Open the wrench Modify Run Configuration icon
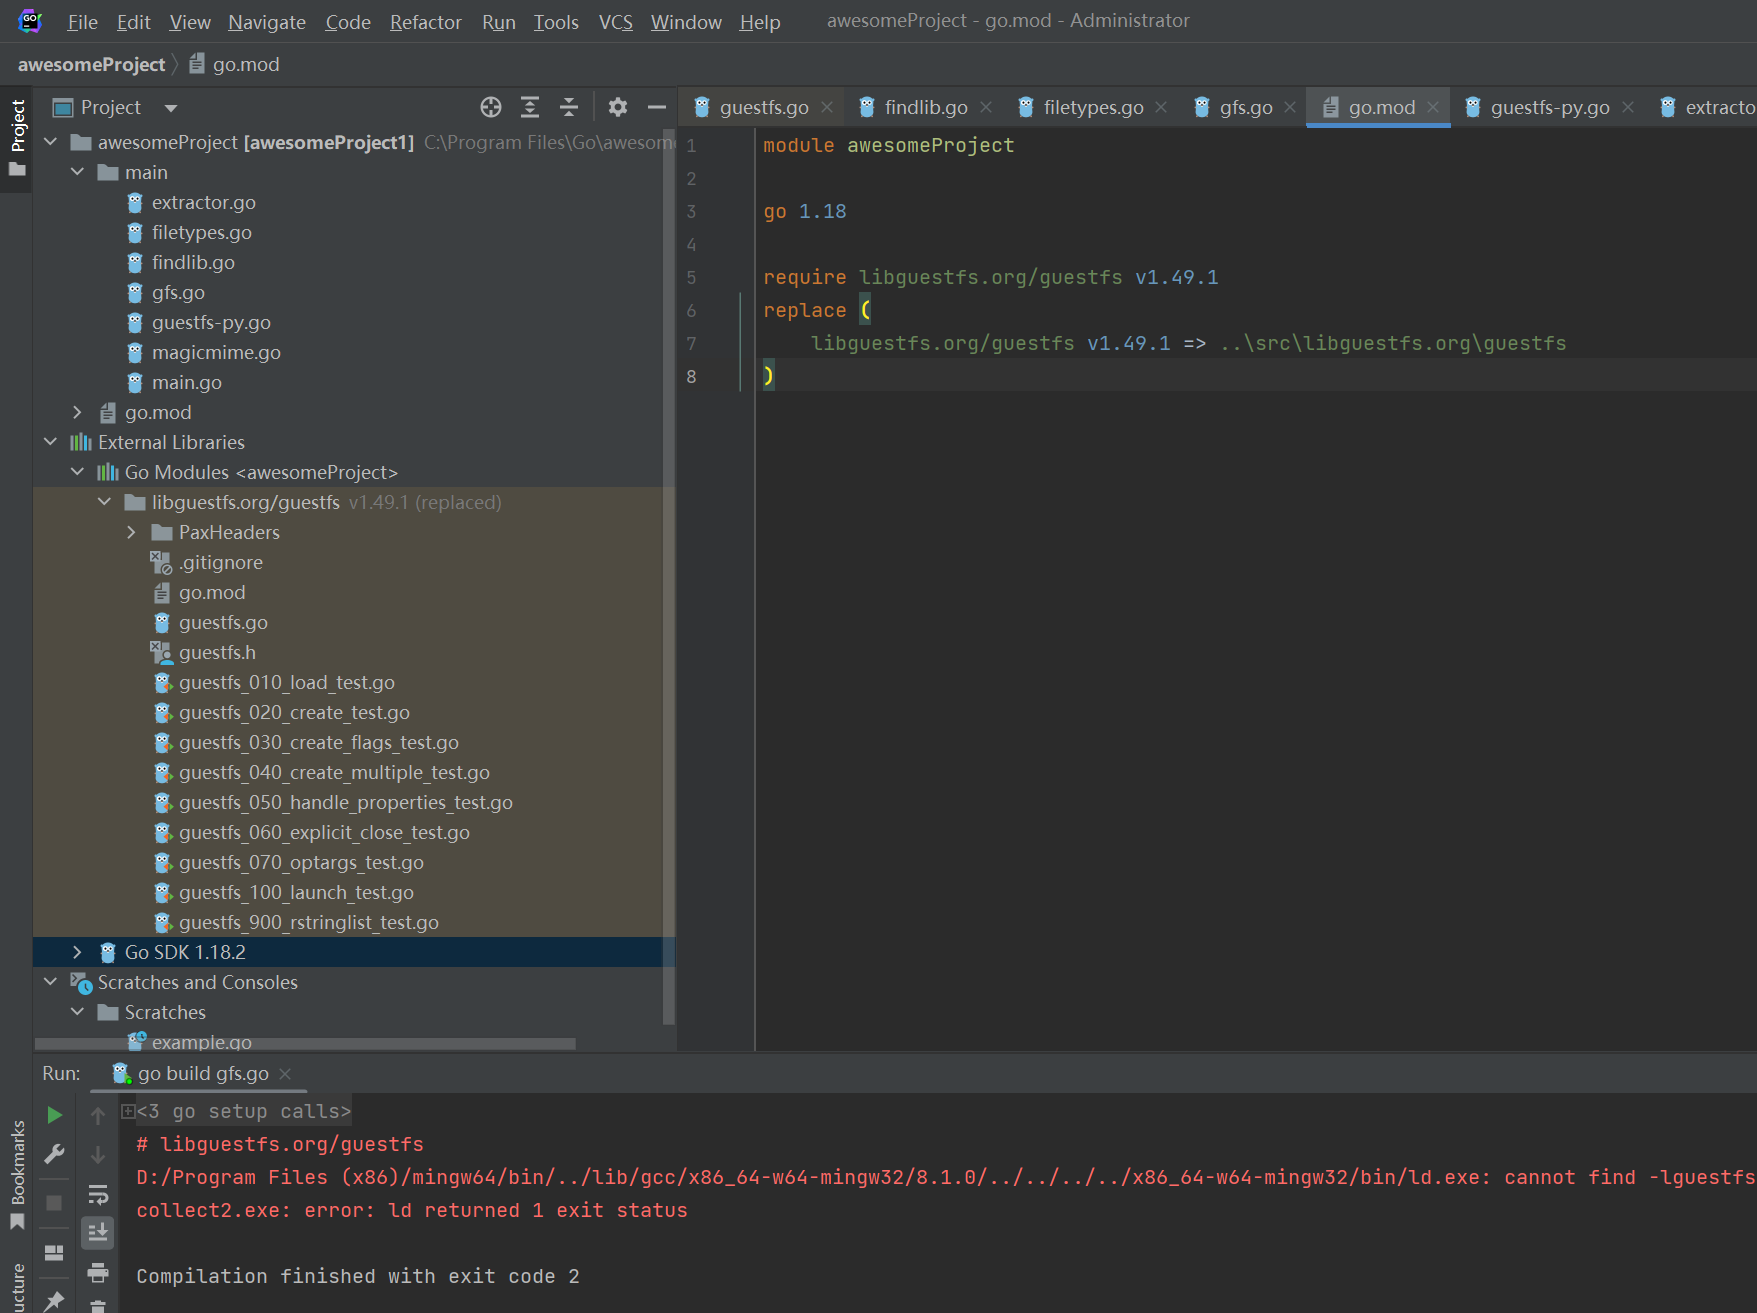Screen dimensions: 1757x1313 (x=54, y=1154)
